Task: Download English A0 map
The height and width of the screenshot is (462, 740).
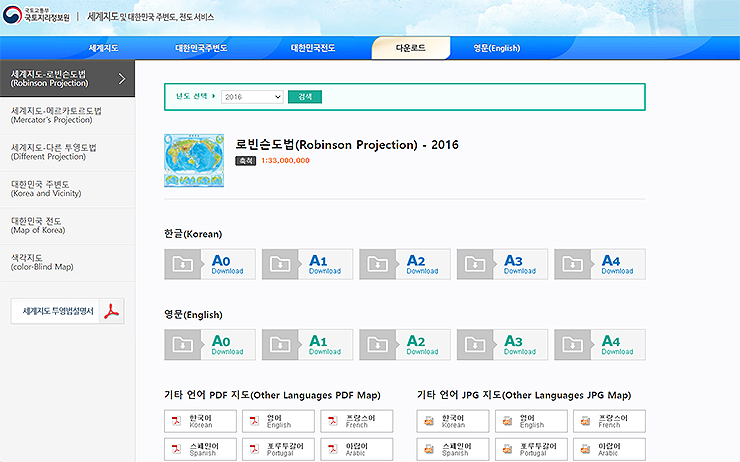Action: [x=210, y=345]
